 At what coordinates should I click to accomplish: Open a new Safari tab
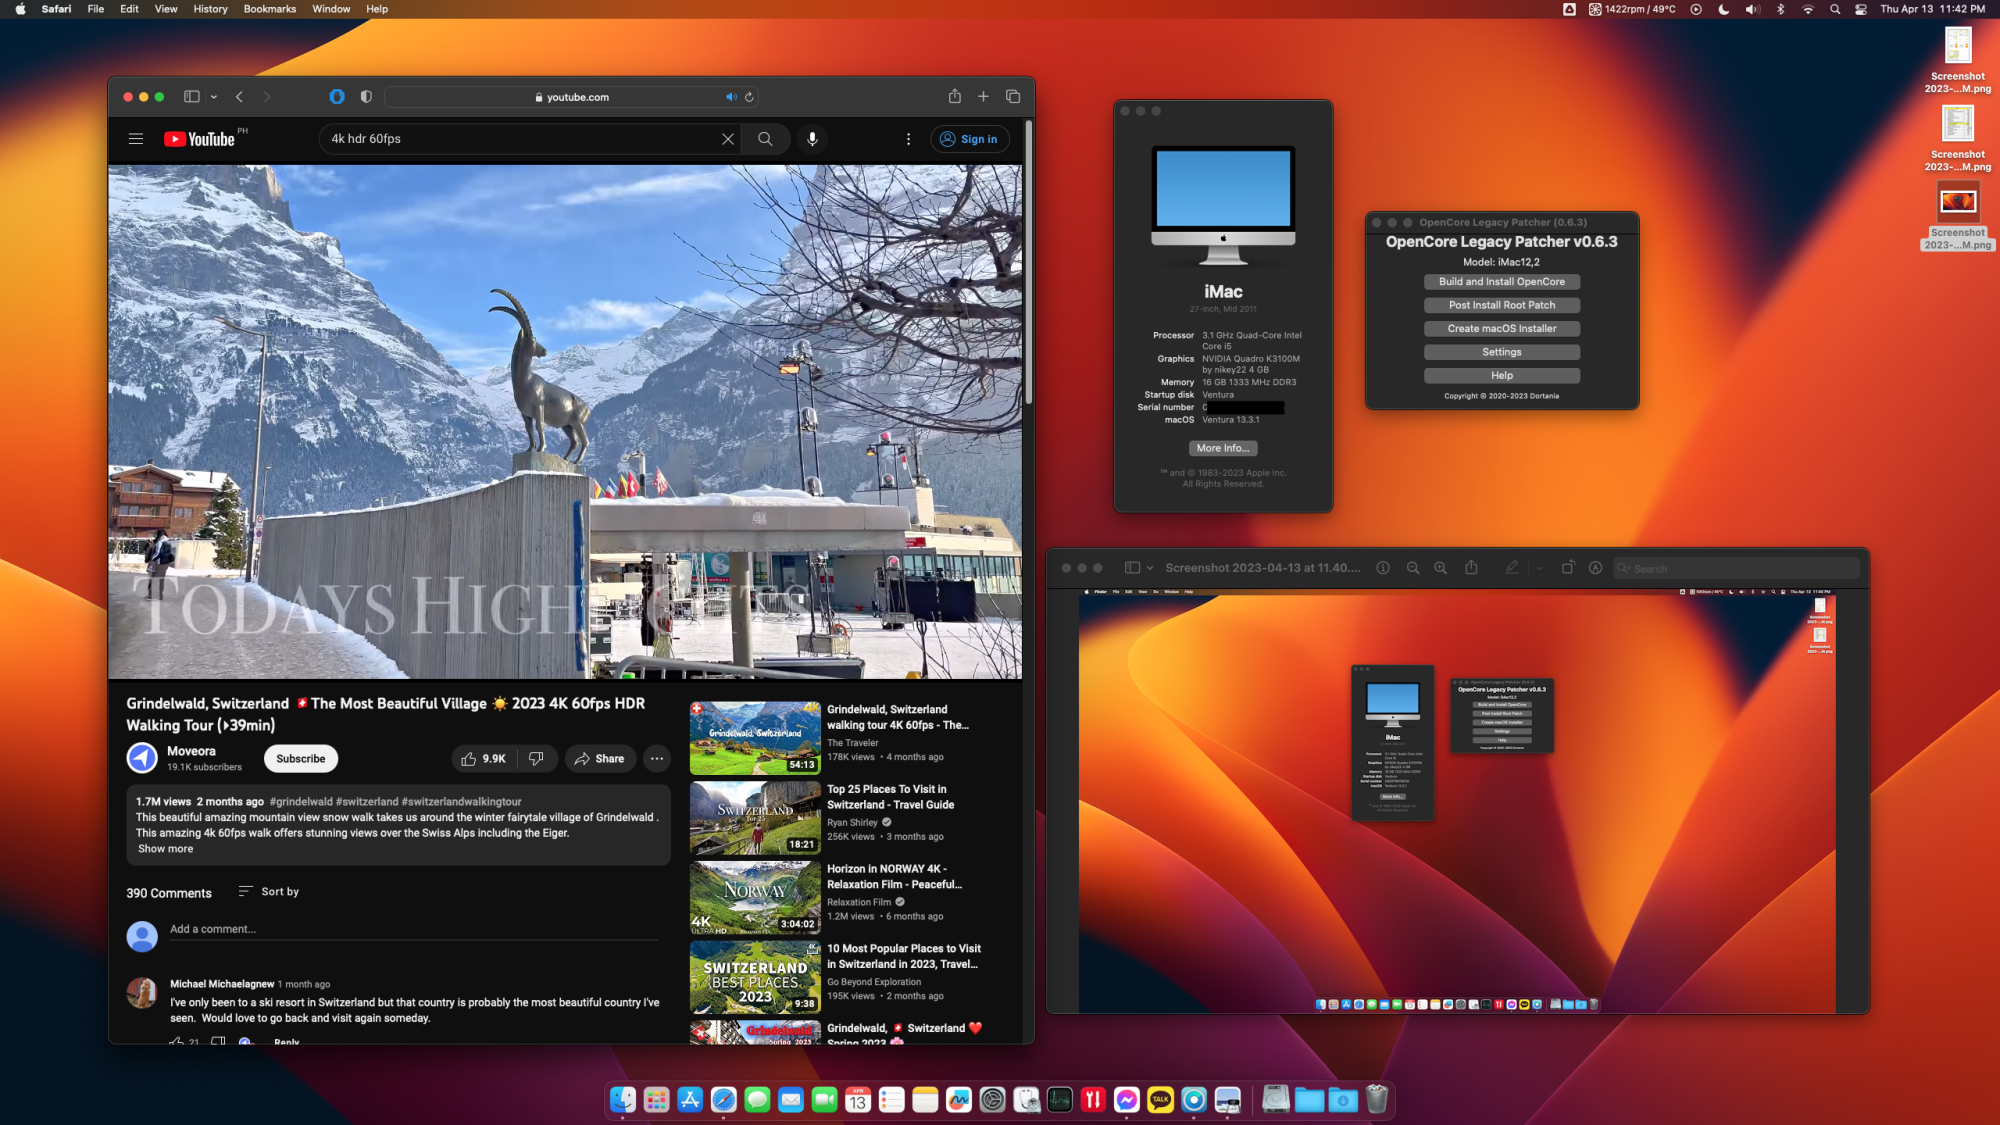[x=984, y=96]
